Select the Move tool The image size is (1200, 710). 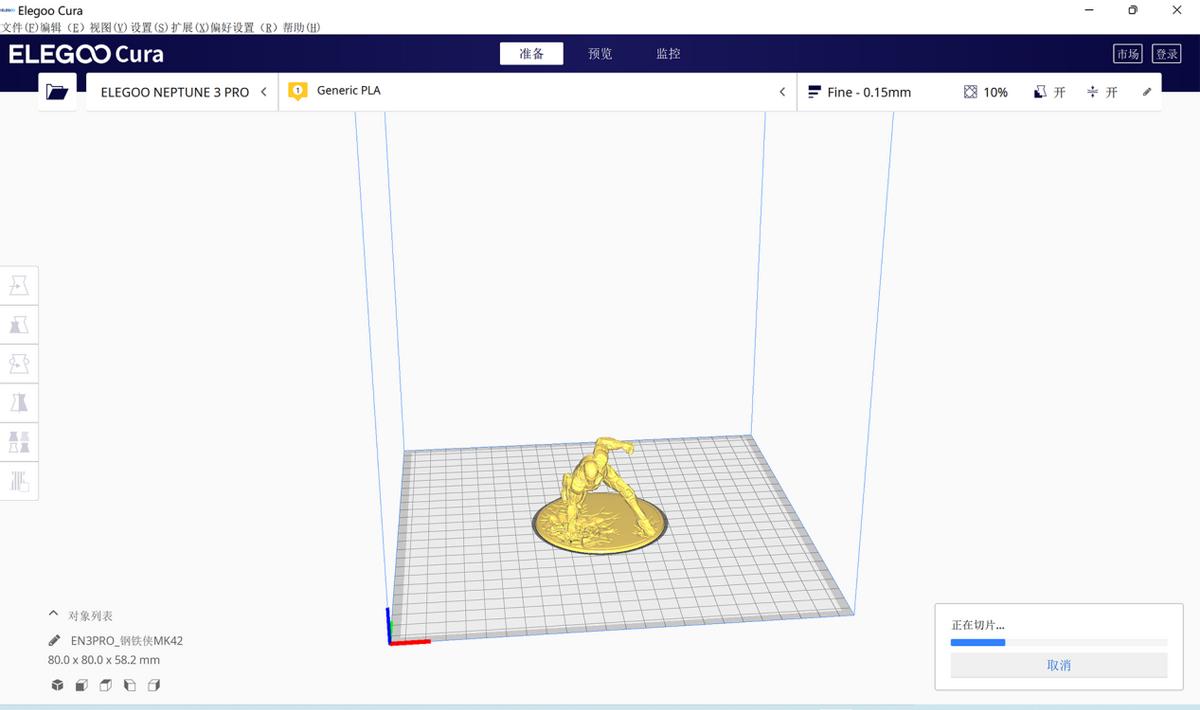20,285
